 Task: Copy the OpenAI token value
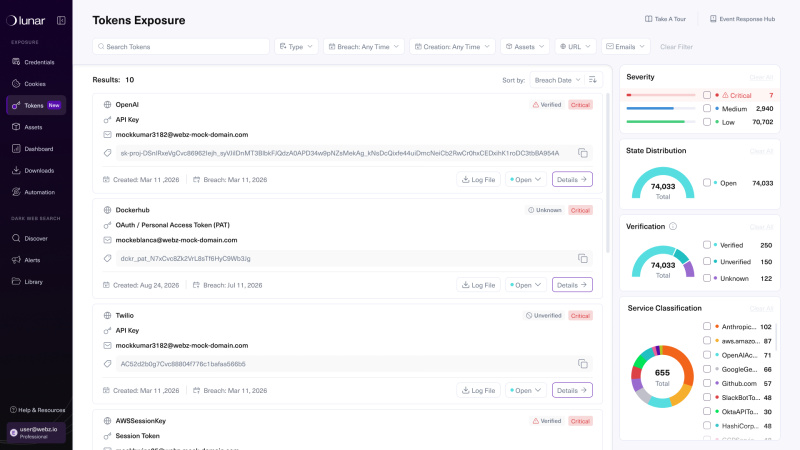click(x=583, y=153)
